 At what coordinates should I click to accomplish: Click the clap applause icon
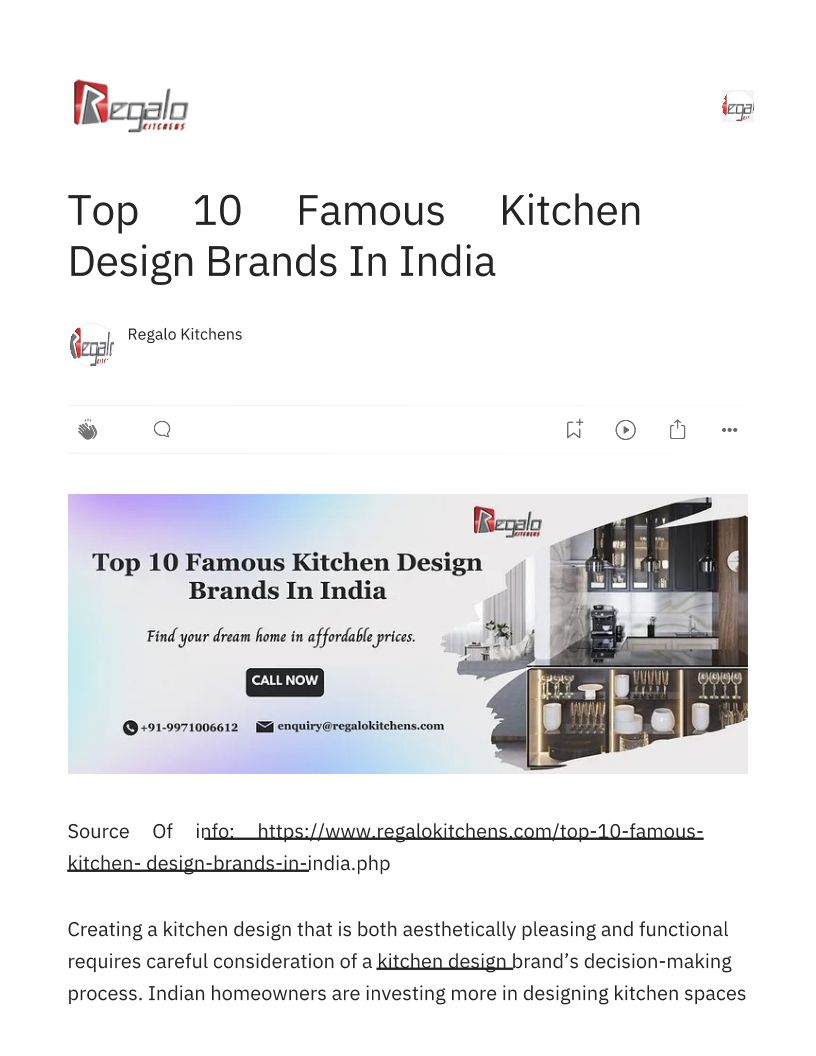click(88, 429)
